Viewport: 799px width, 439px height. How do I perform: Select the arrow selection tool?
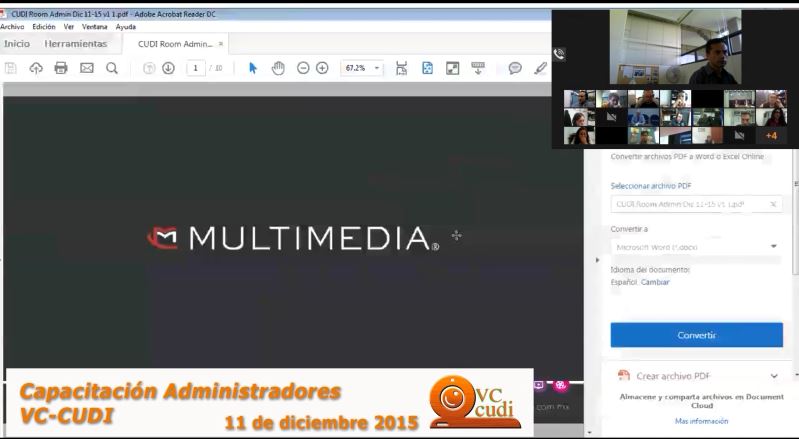coord(253,68)
